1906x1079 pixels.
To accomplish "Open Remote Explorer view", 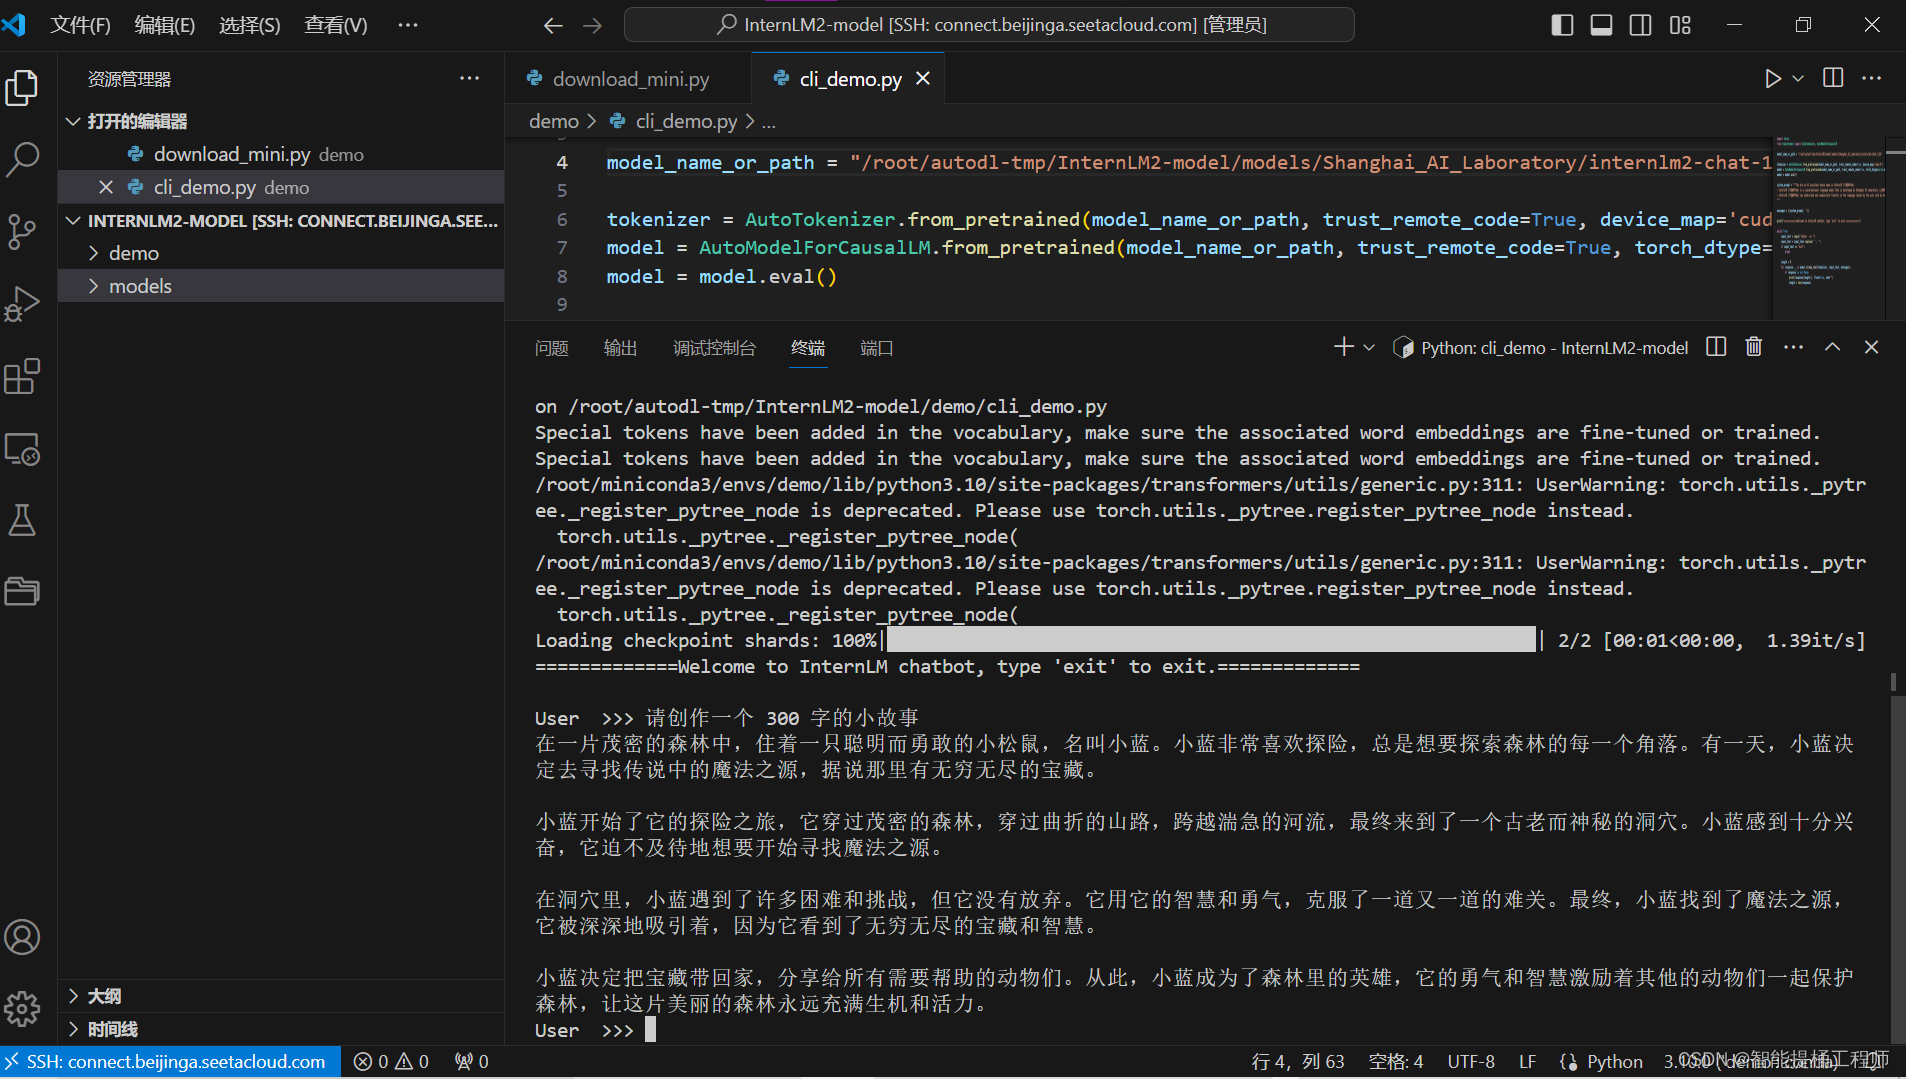I will click(x=22, y=449).
